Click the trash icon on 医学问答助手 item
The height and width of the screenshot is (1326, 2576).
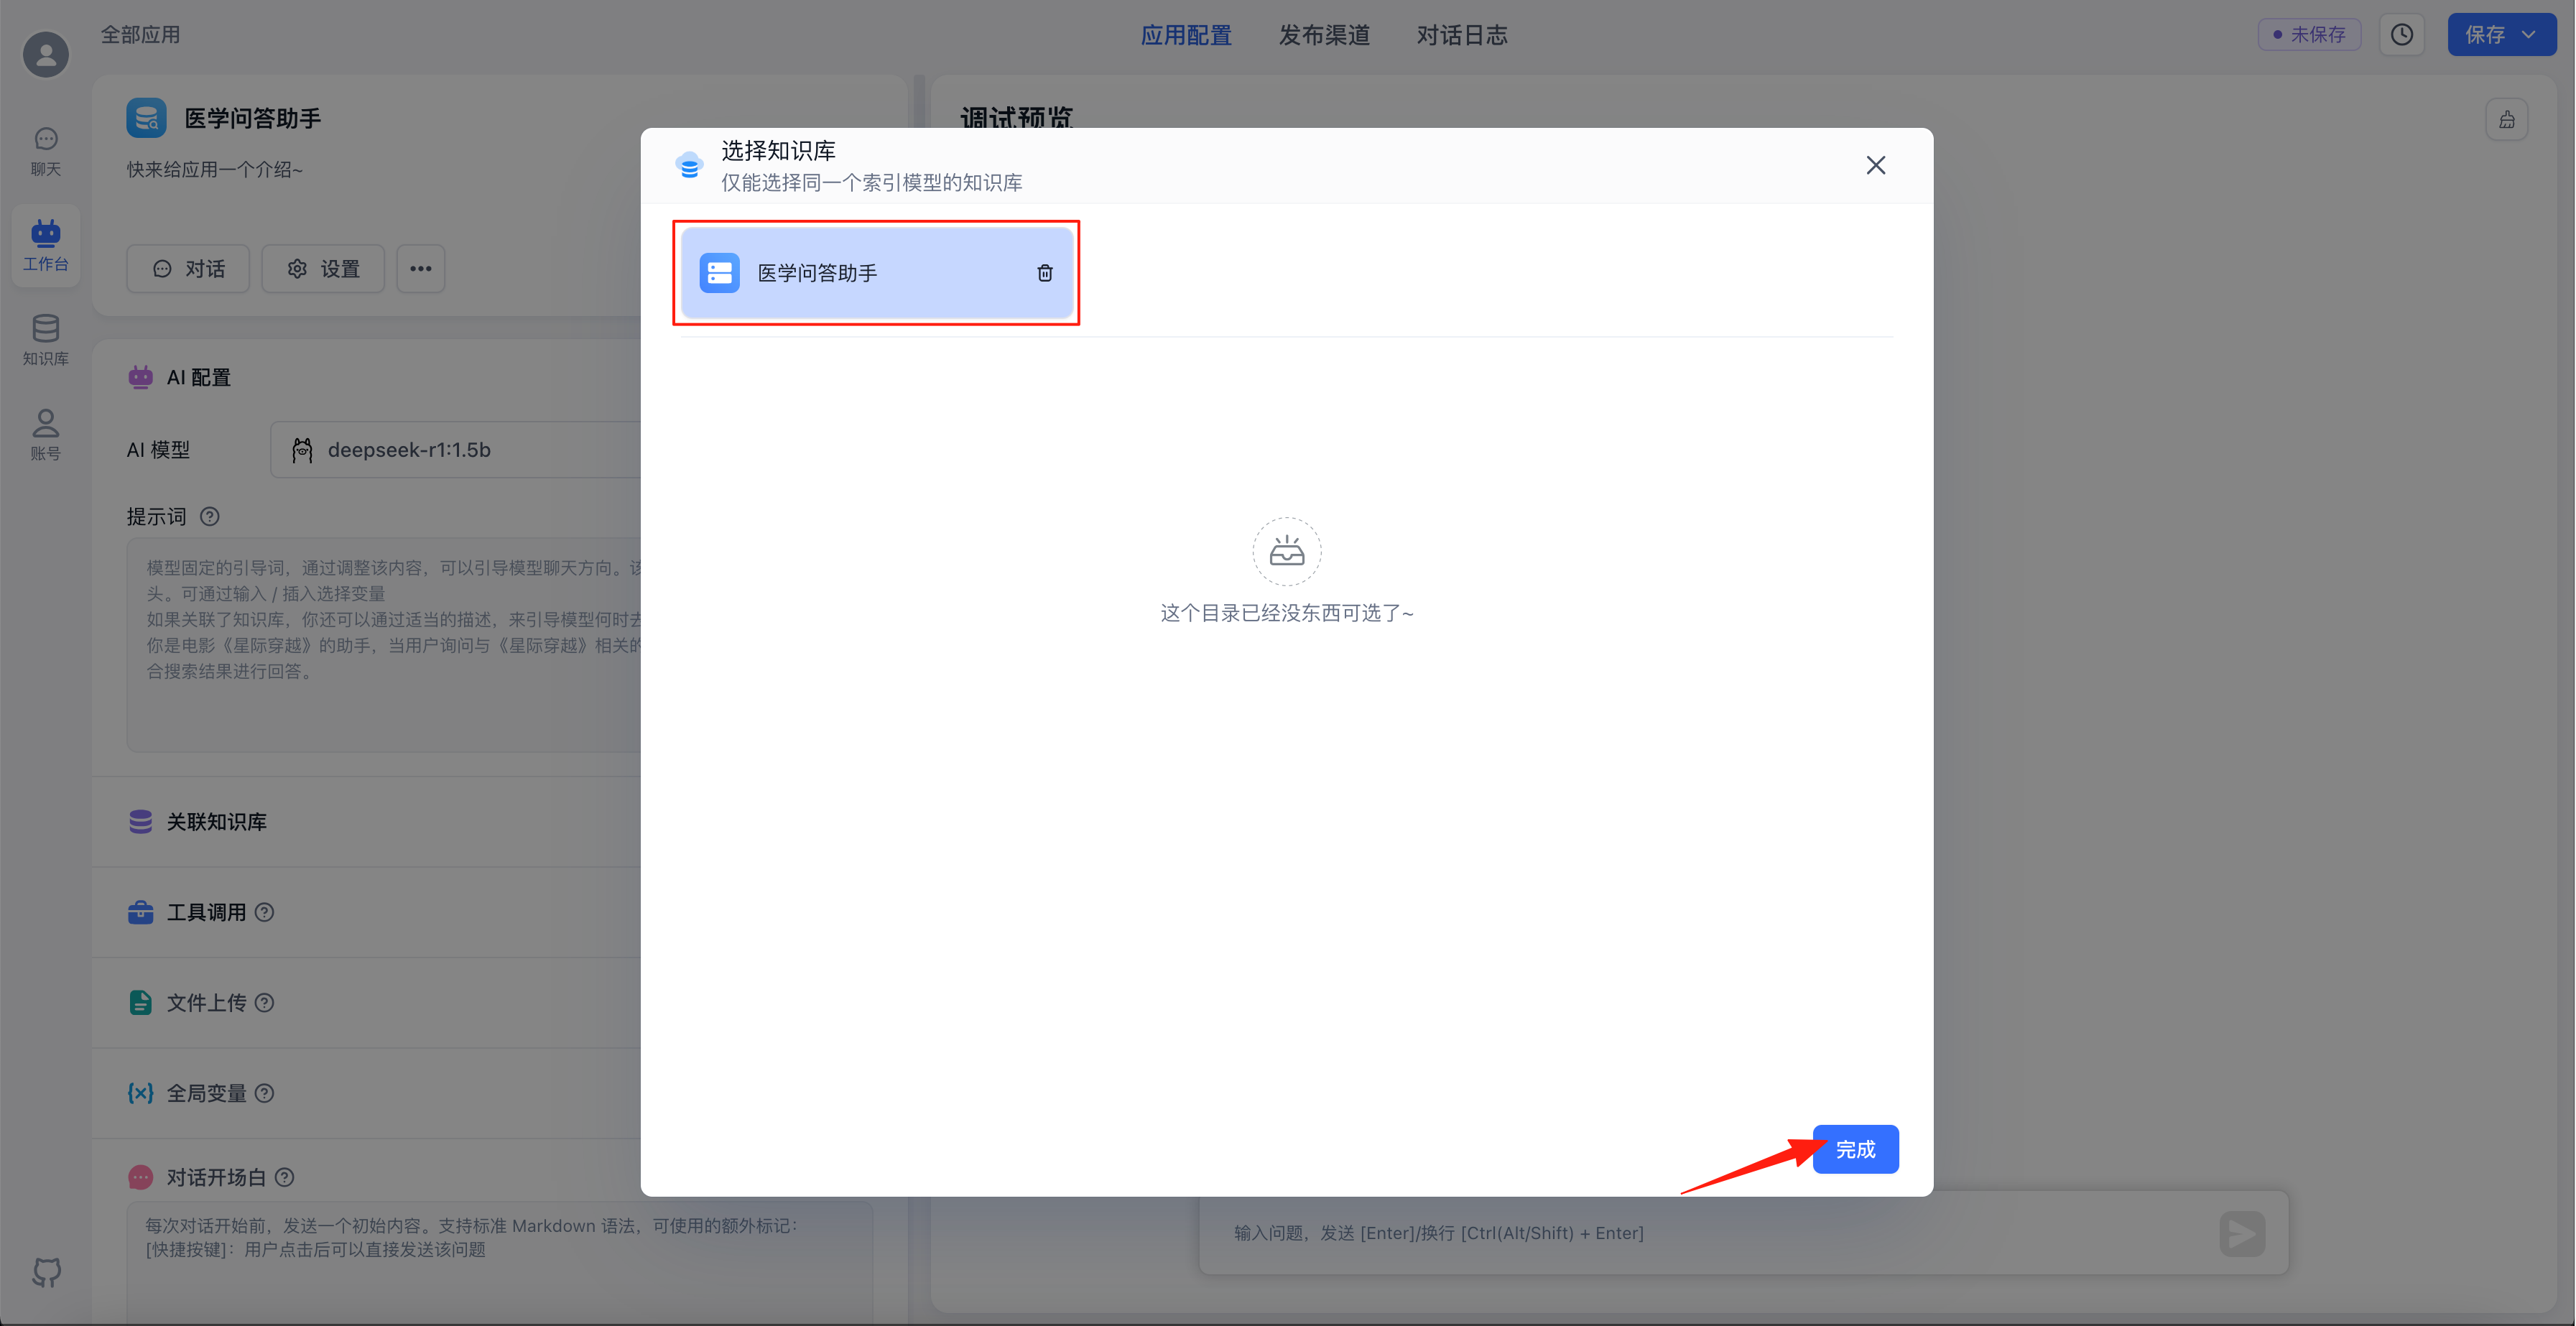coord(1044,273)
